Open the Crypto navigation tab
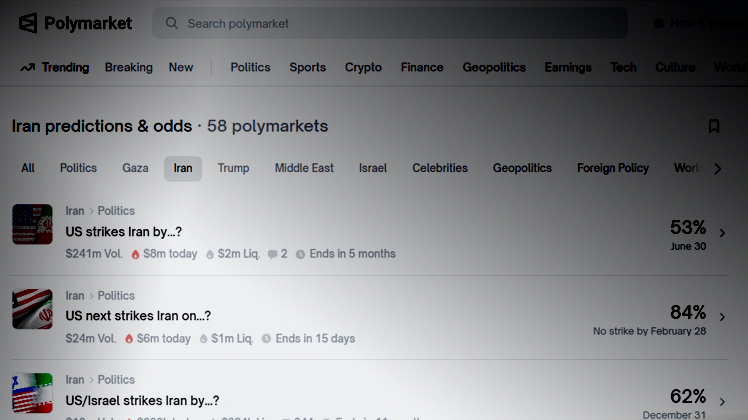 point(363,67)
